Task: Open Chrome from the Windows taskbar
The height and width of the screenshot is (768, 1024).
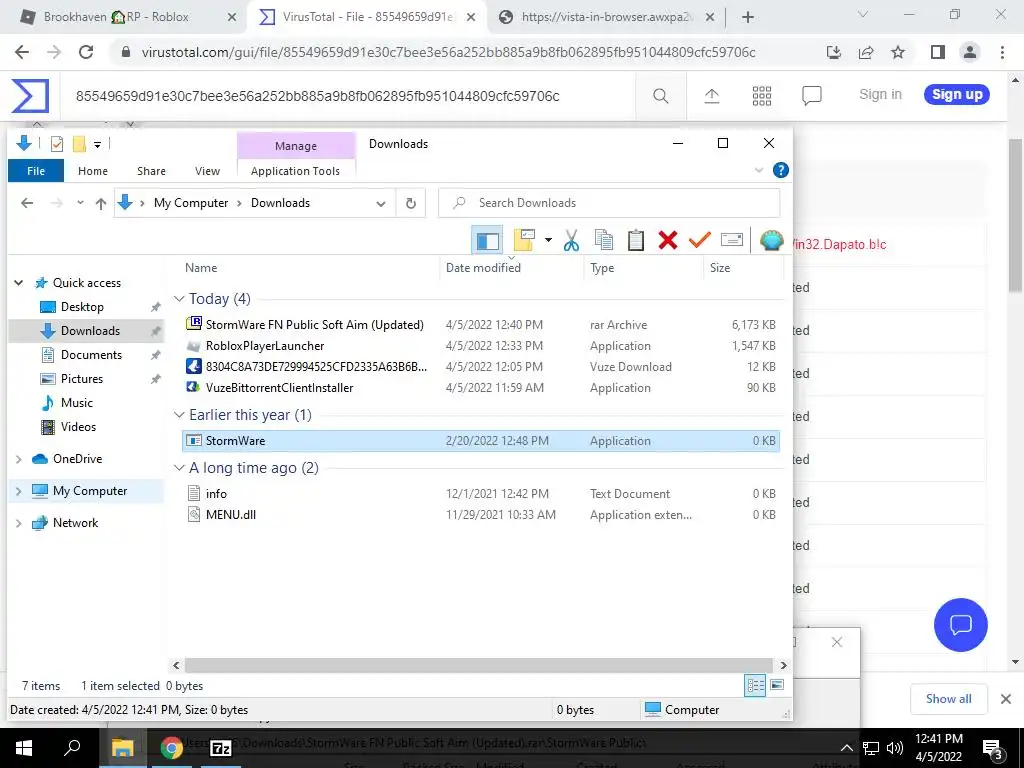Action: [x=171, y=747]
